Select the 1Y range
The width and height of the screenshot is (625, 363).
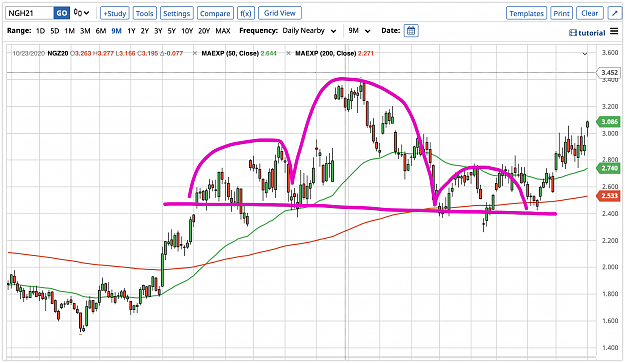pyautogui.click(x=131, y=31)
